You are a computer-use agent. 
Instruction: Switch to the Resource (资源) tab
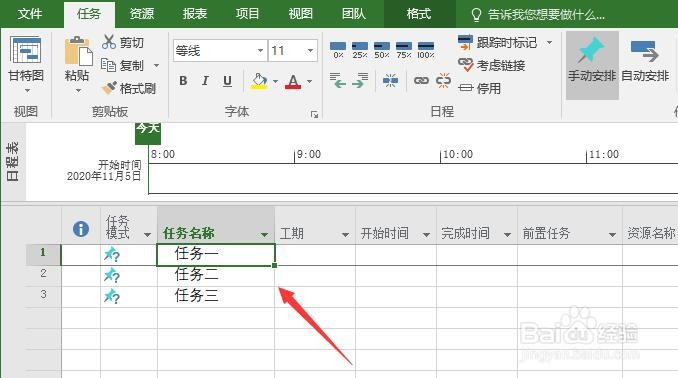tap(142, 14)
